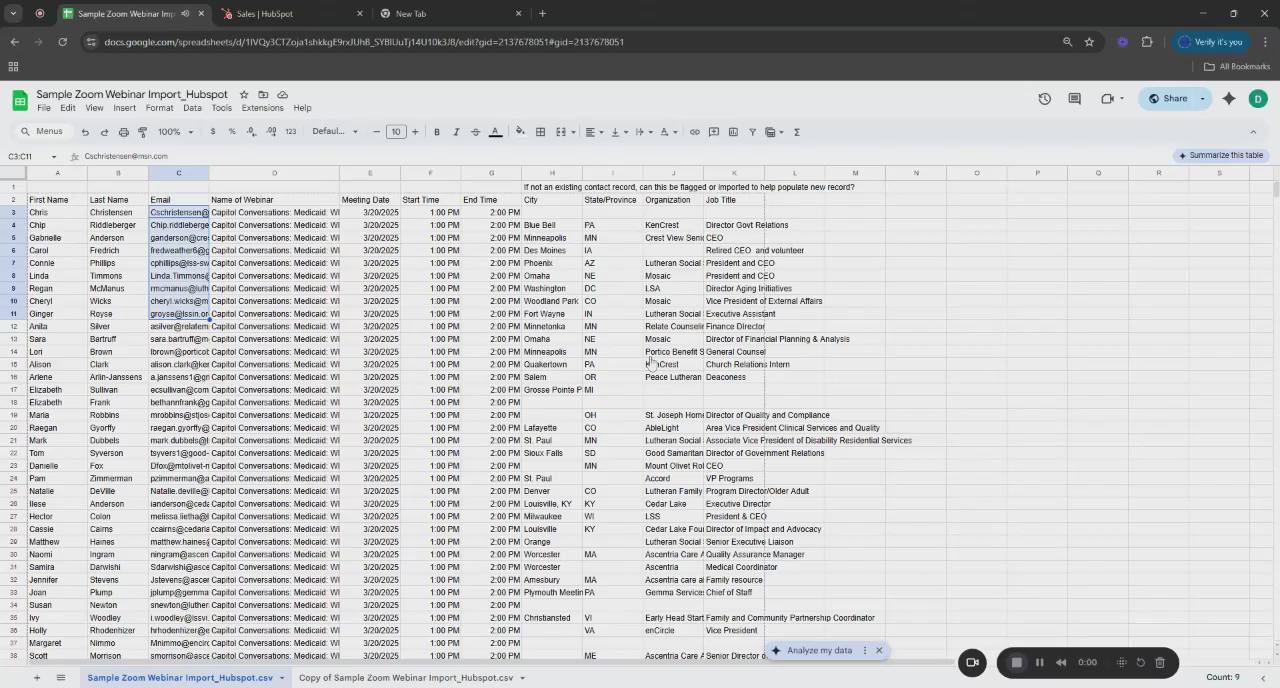This screenshot has height=688, width=1280.
Task: Click the Menus search box
Action: [42, 132]
